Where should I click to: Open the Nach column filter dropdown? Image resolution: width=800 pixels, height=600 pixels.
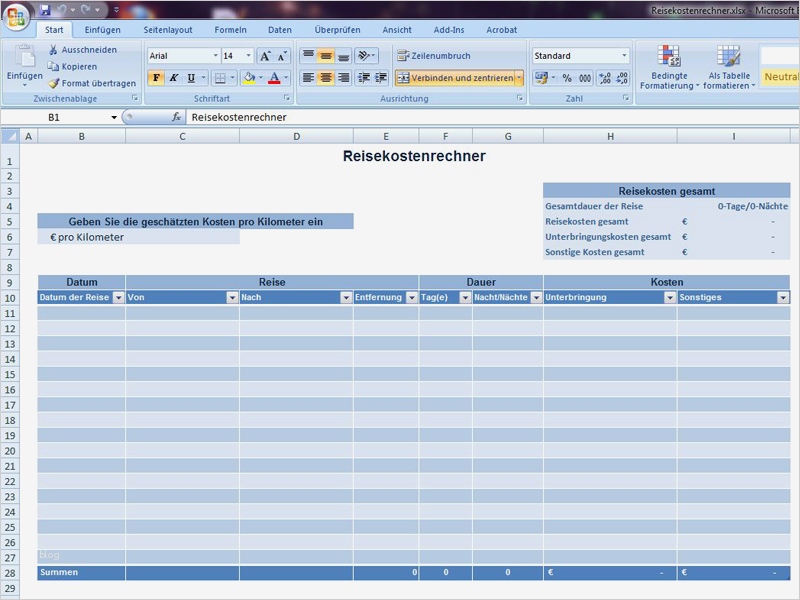[x=346, y=297]
